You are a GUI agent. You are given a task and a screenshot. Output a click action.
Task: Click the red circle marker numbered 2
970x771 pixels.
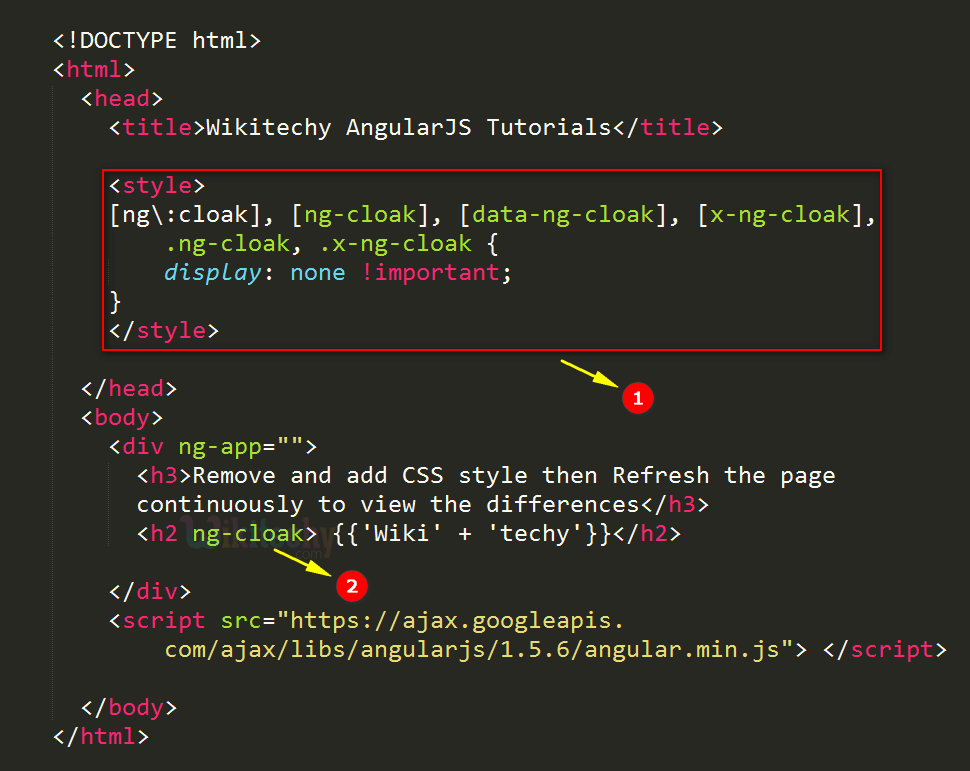point(350,587)
